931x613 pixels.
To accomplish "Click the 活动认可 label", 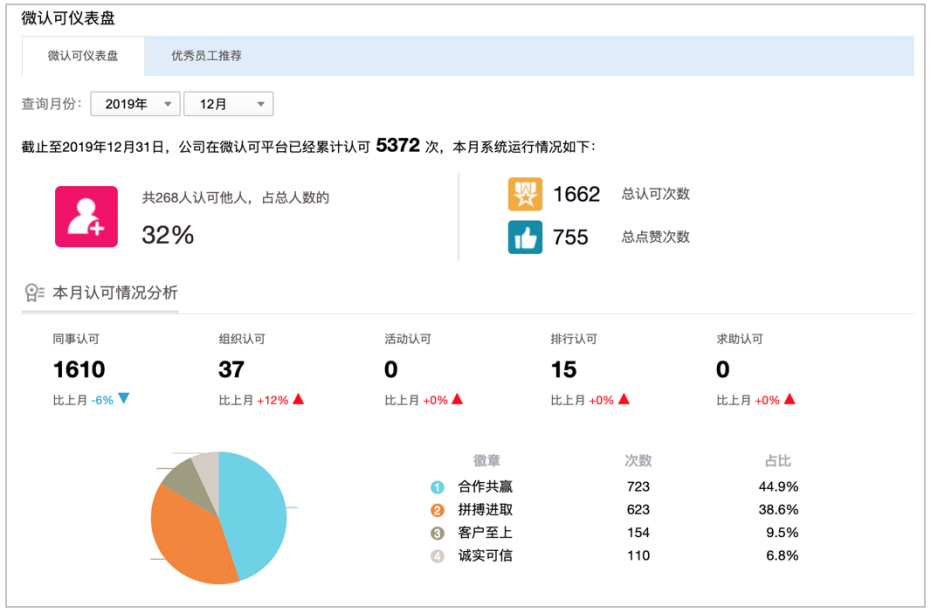I will [407, 339].
